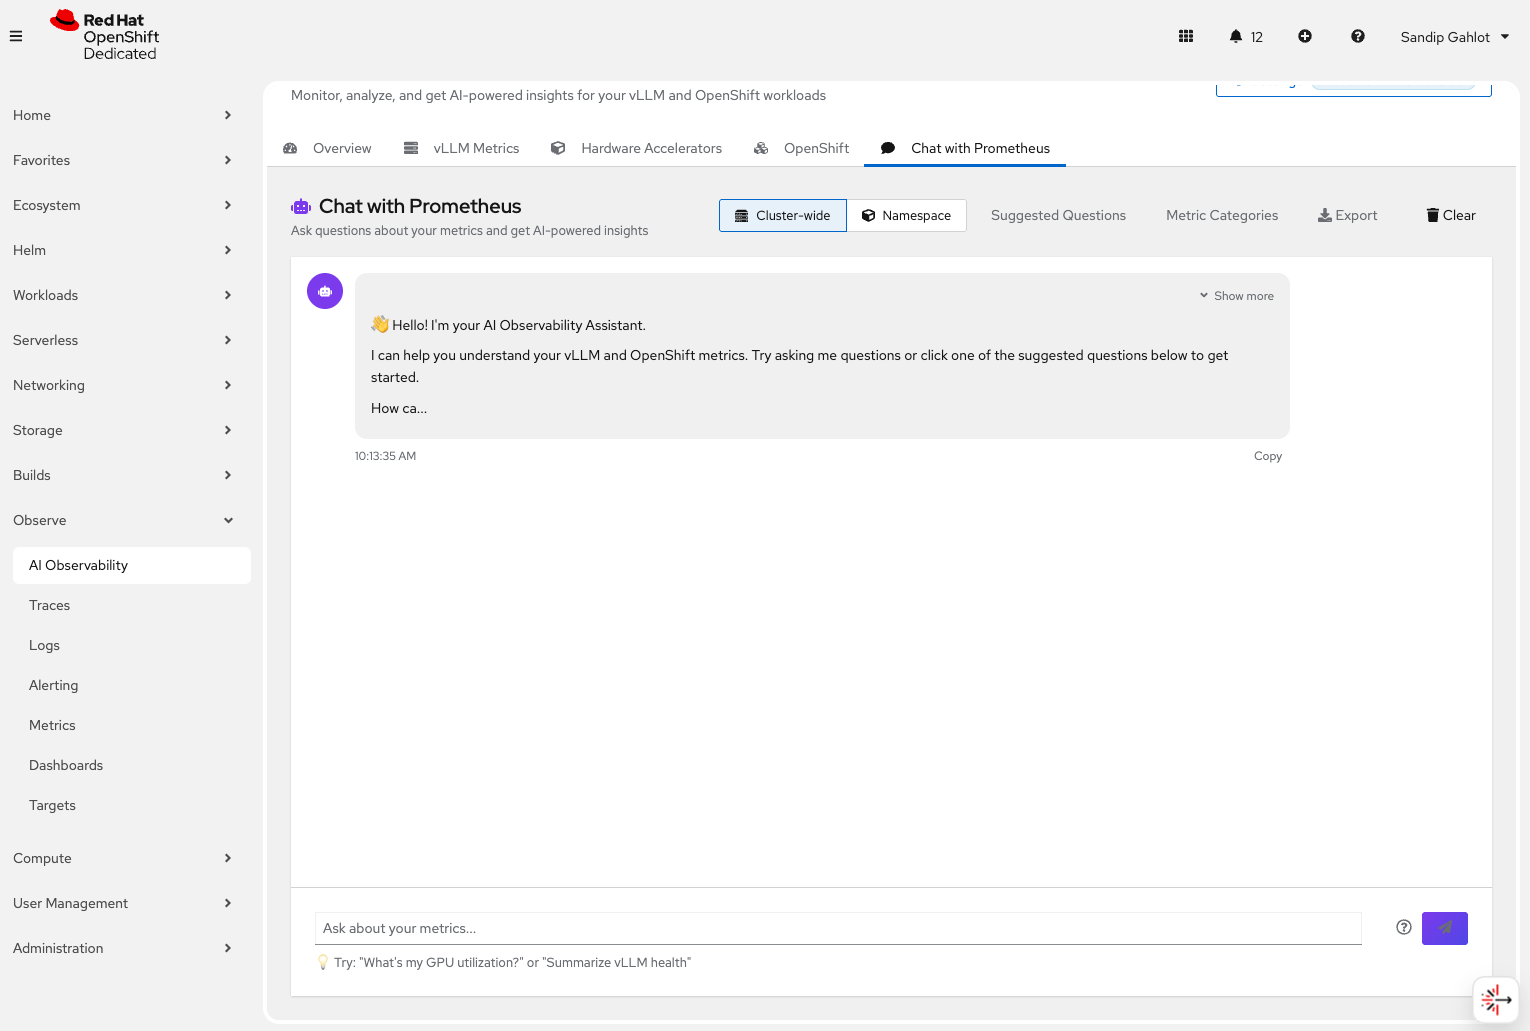Open the help question mark icon in header
The width and height of the screenshot is (1530, 1031).
(1357, 36)
